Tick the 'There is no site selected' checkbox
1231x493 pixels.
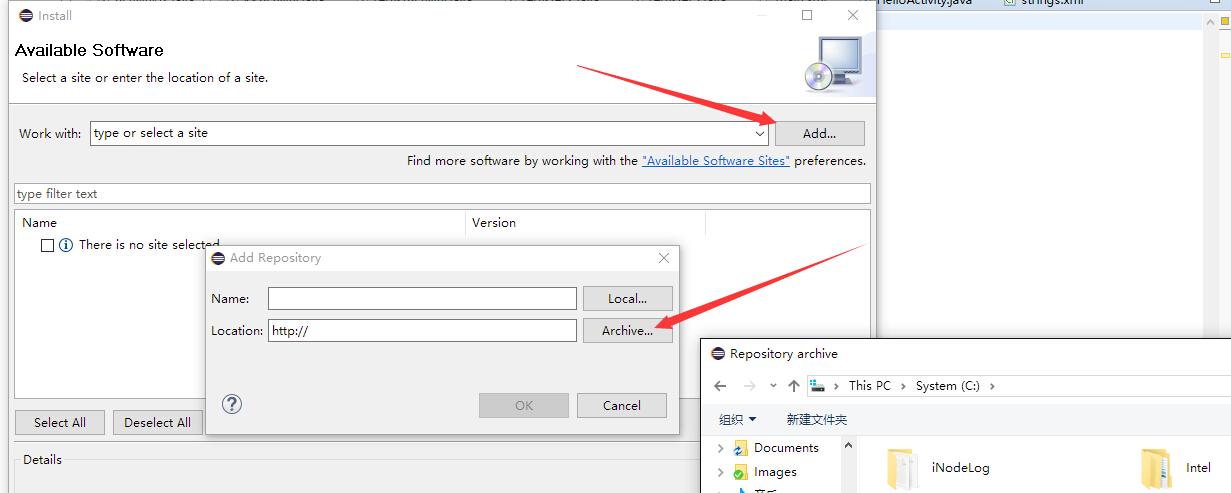click(x=47, y=245)
